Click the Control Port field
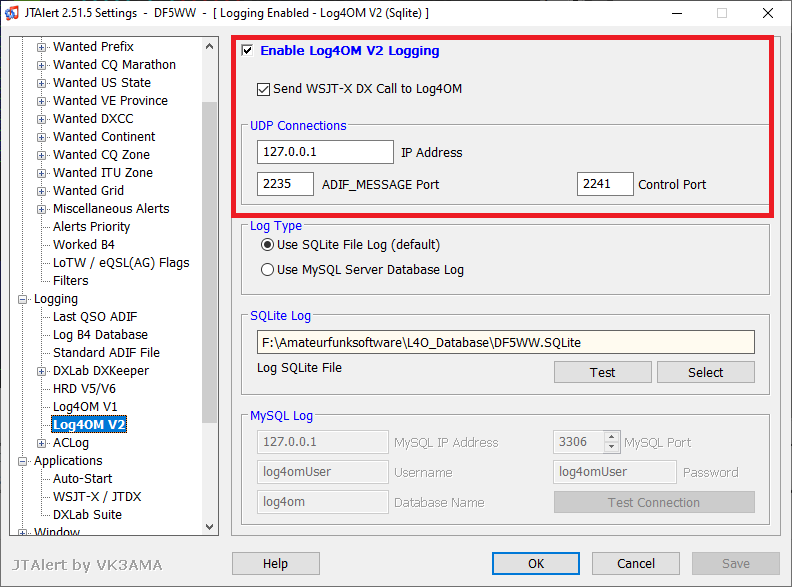 click(605, 184)
